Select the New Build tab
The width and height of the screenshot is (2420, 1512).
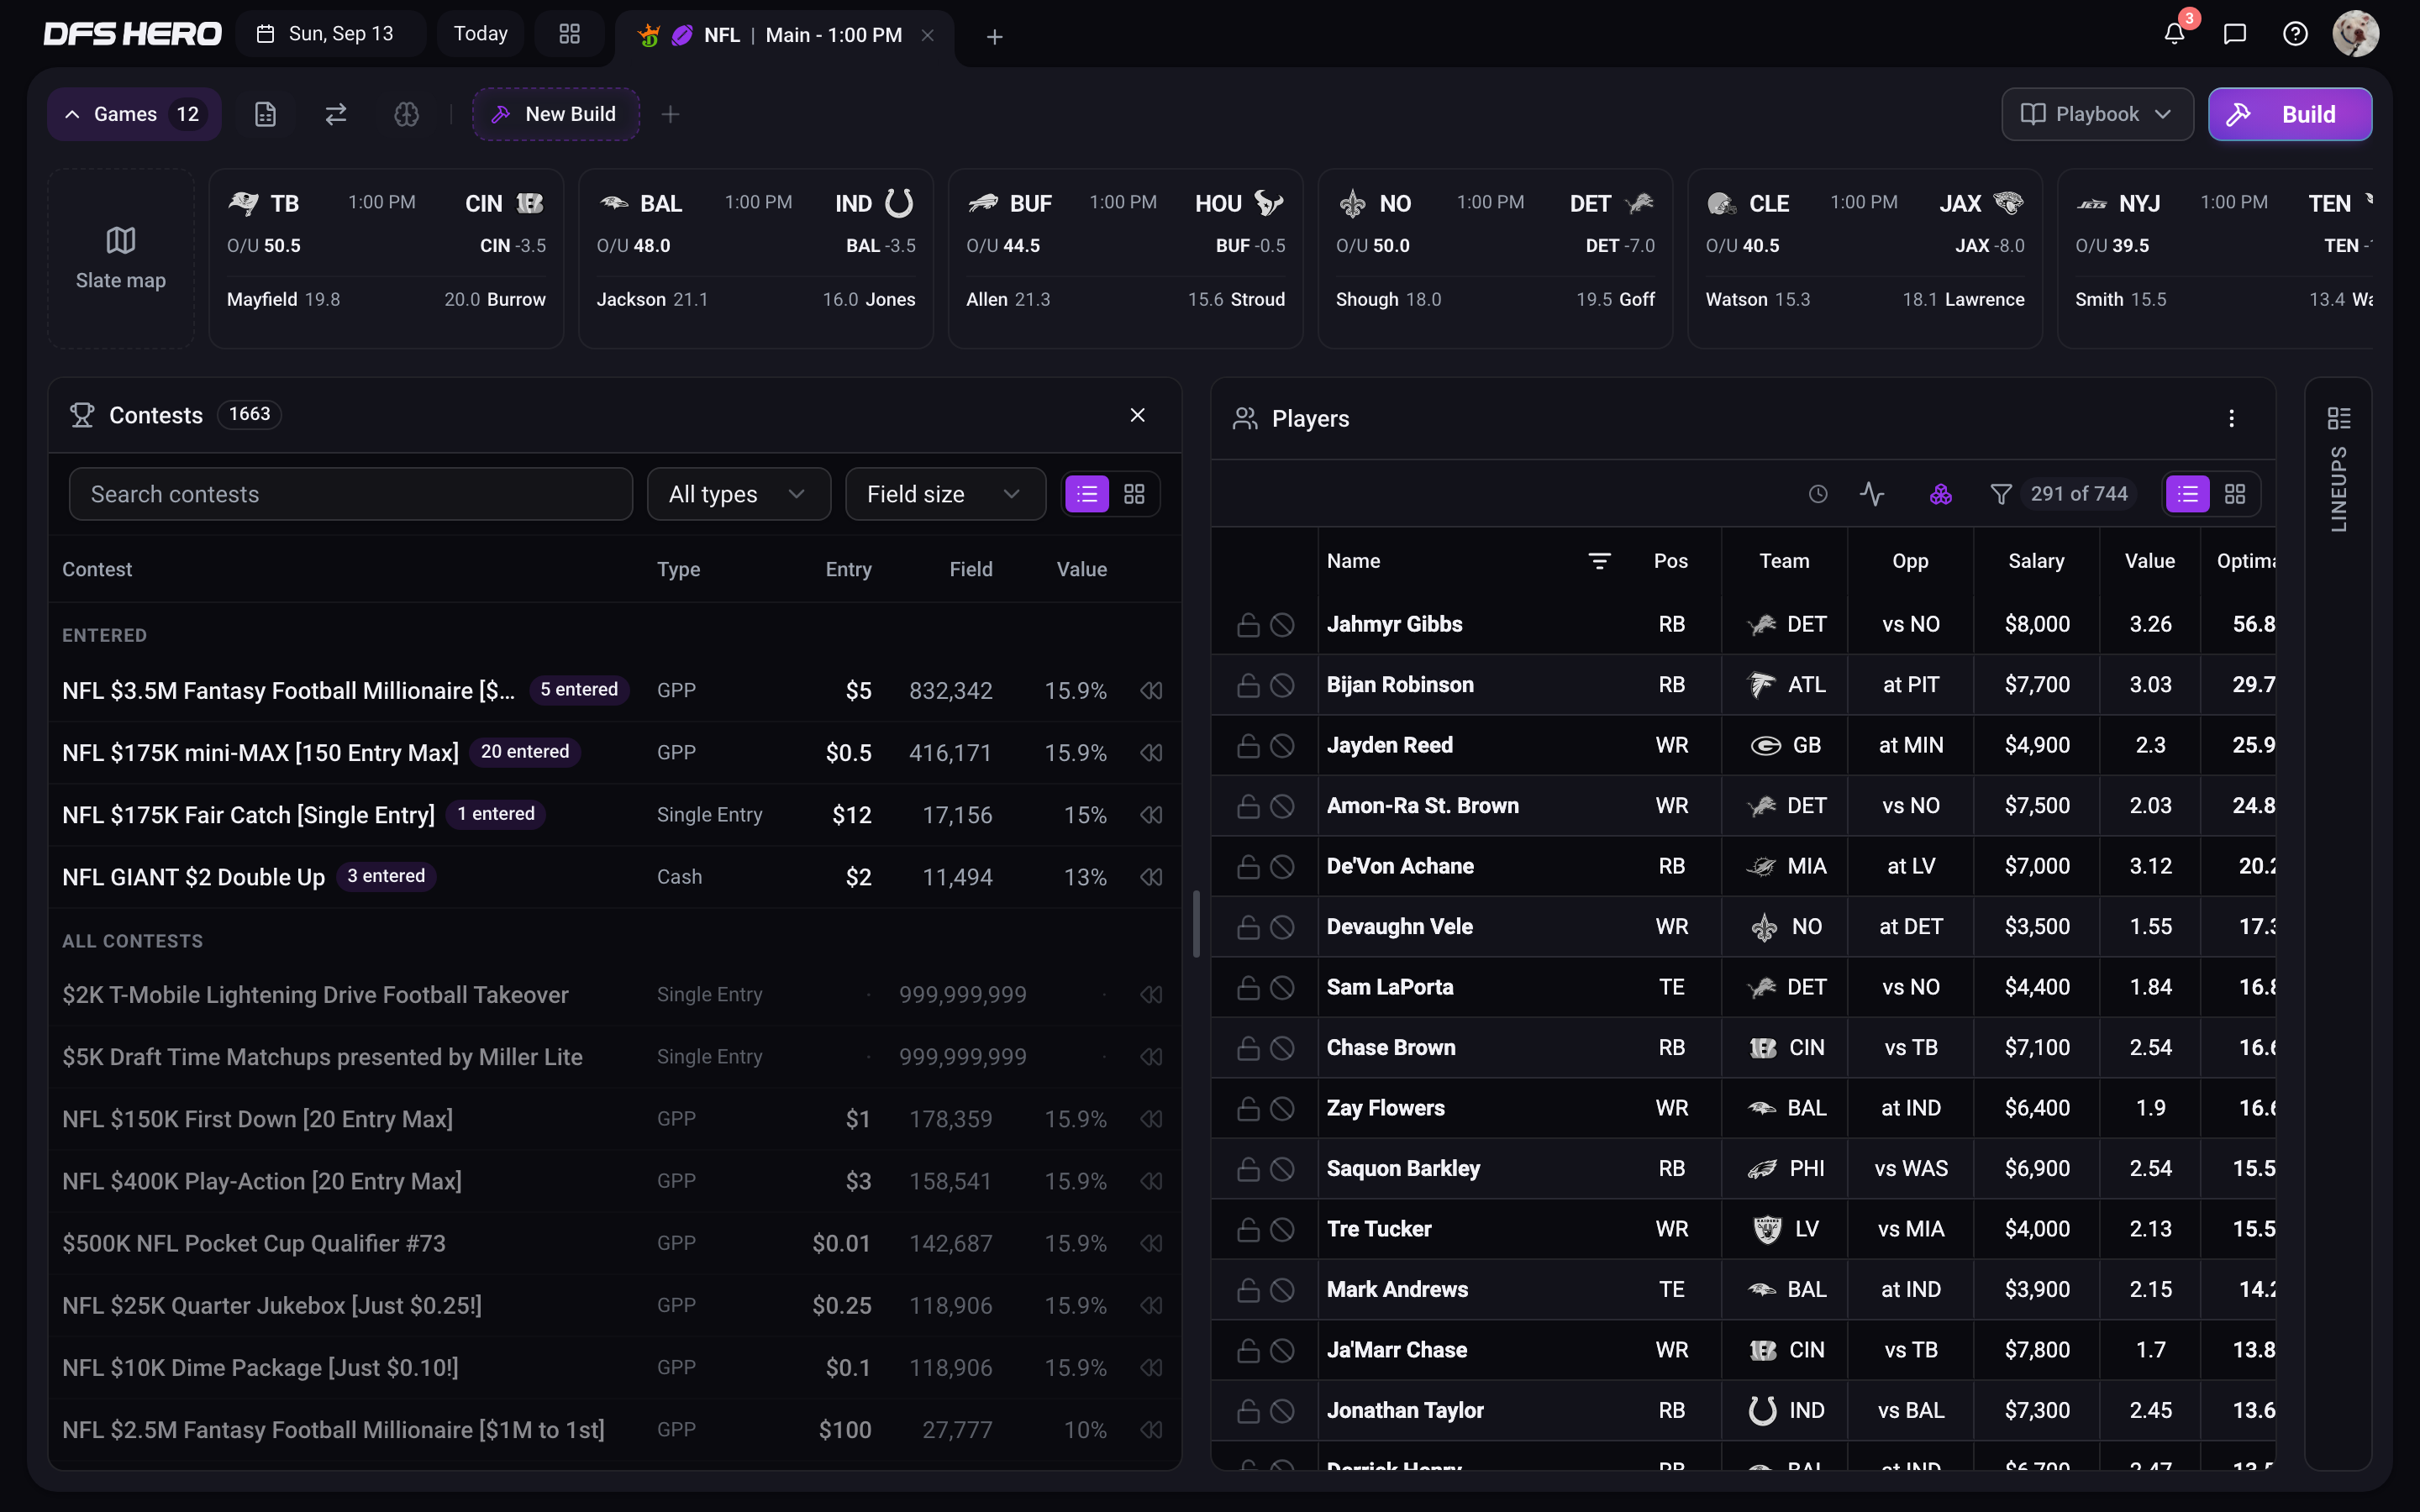click(556, 114)
